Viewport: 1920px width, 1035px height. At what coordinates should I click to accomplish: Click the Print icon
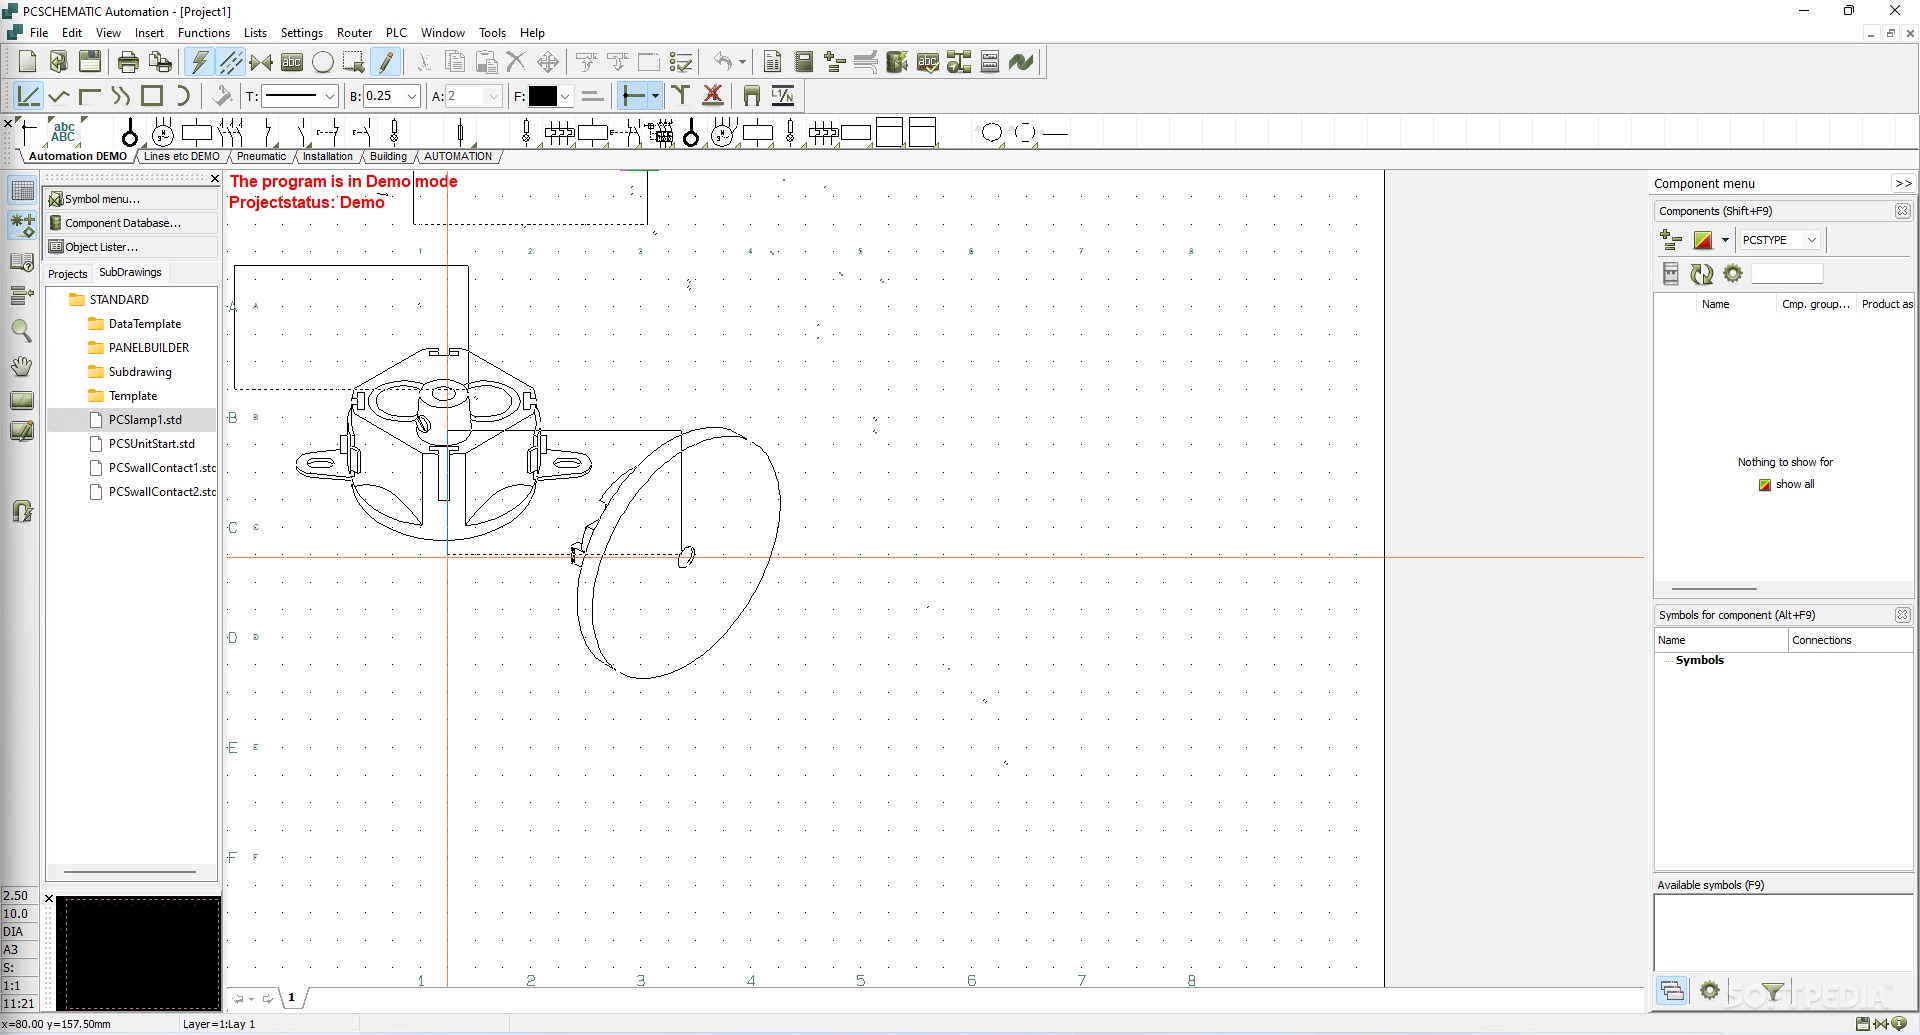click(x=128, y=62)
